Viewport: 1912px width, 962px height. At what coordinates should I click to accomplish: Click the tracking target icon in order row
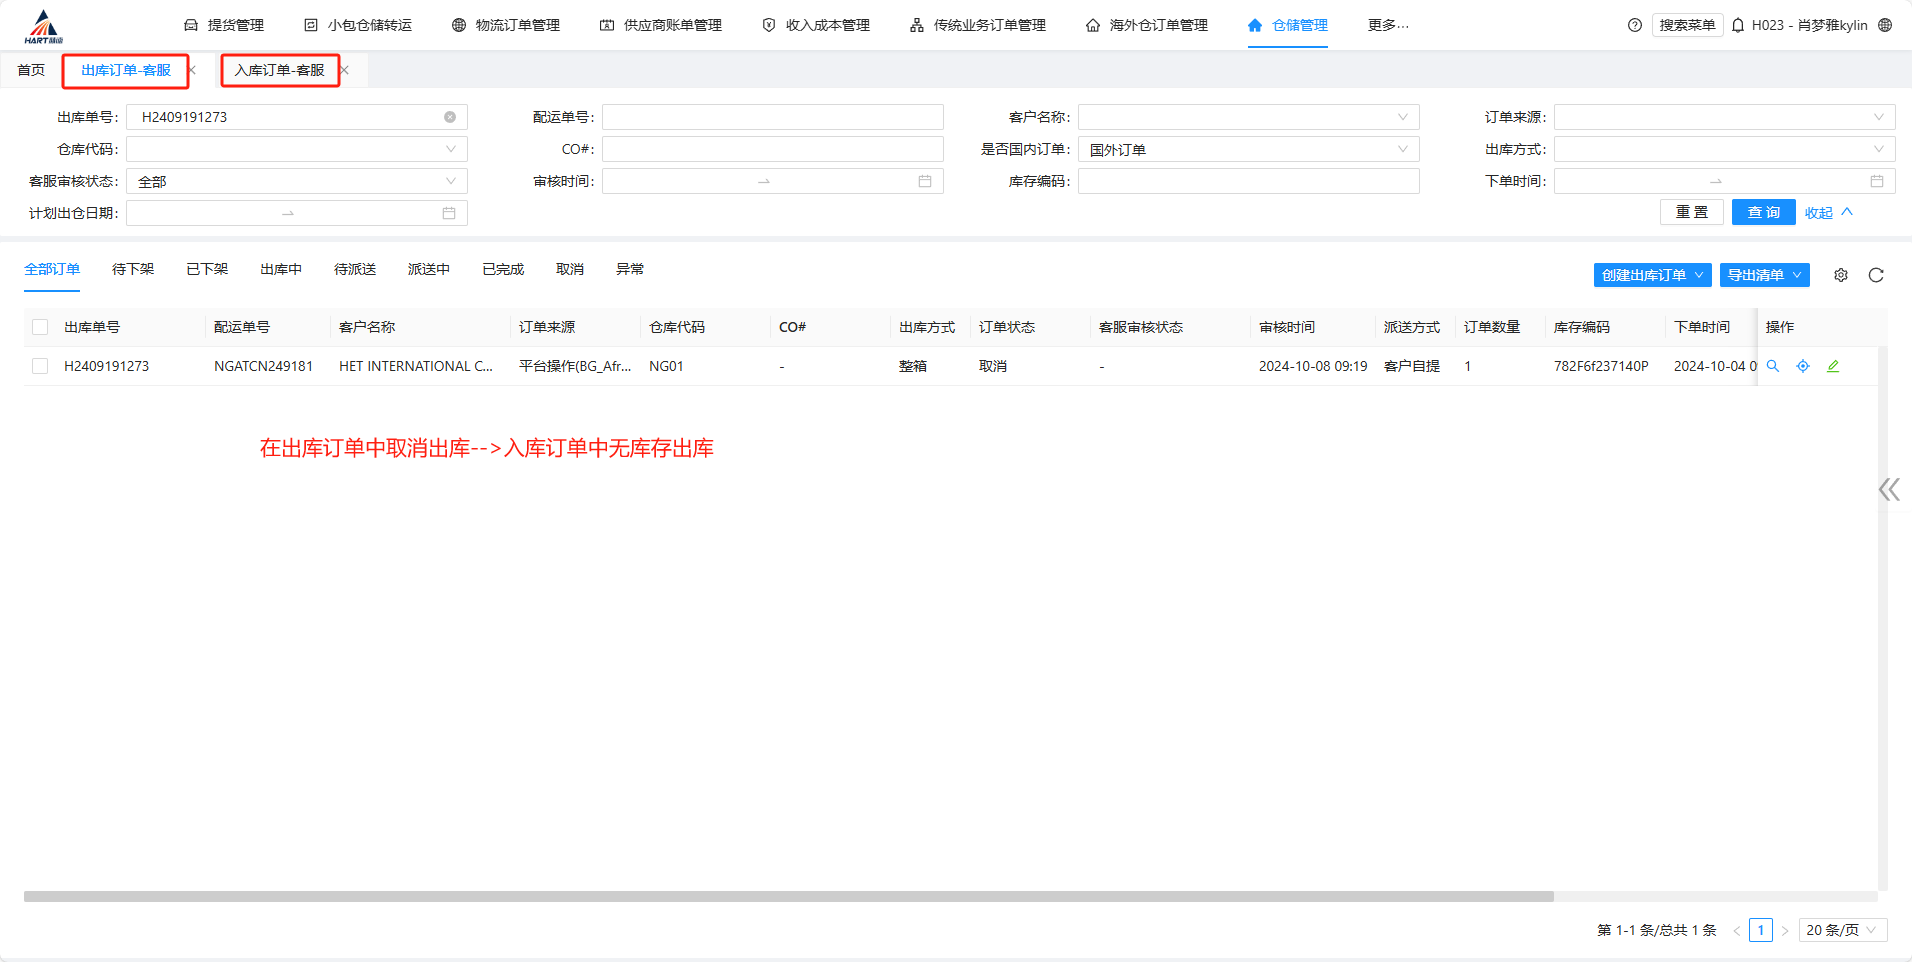tap(1803, 366)
